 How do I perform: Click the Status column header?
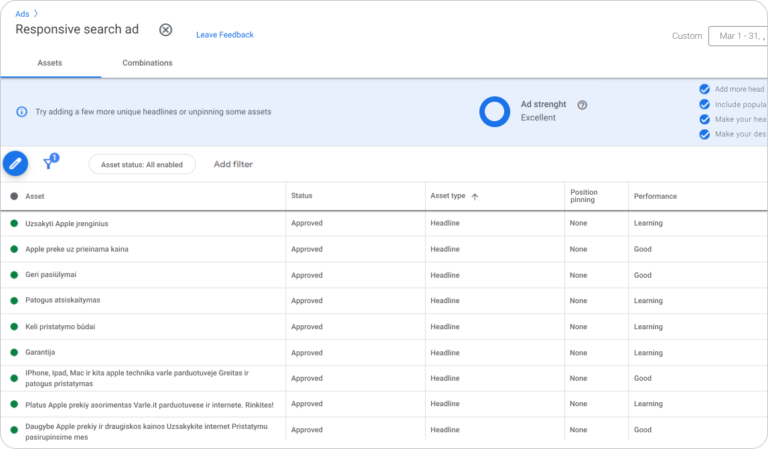[302, 195]
